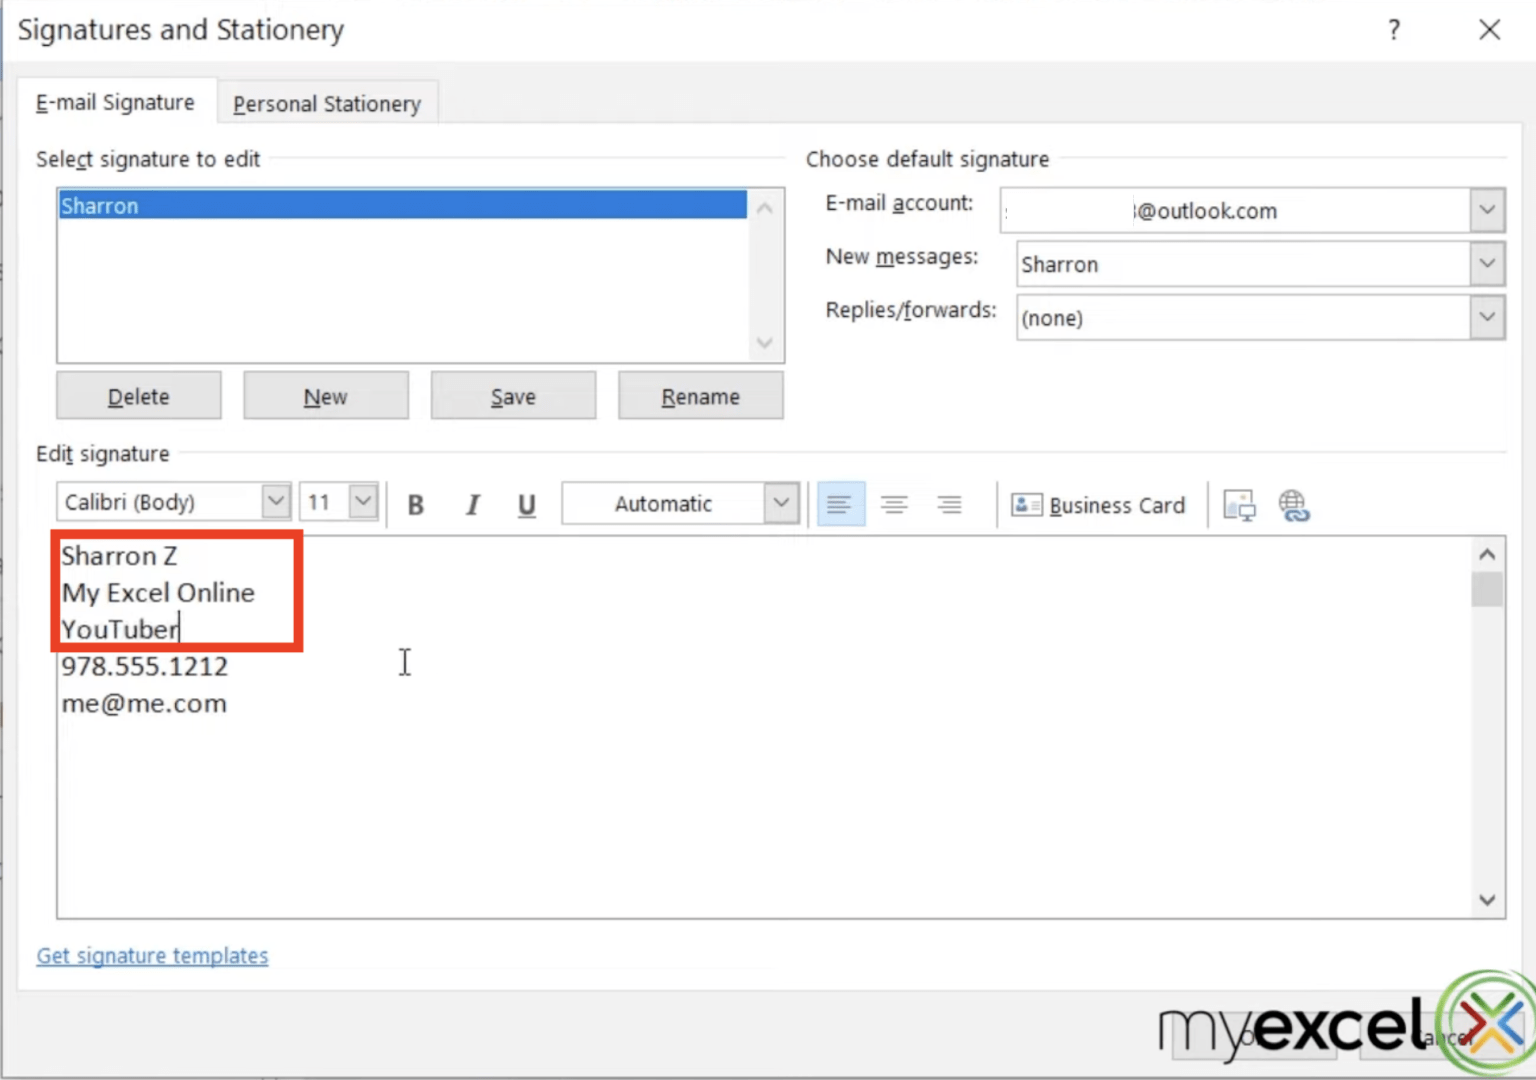This screenshot has width=1536, height=1080.
Task: Expand the New messages signature dropdown
Action: pos(1487,264)
